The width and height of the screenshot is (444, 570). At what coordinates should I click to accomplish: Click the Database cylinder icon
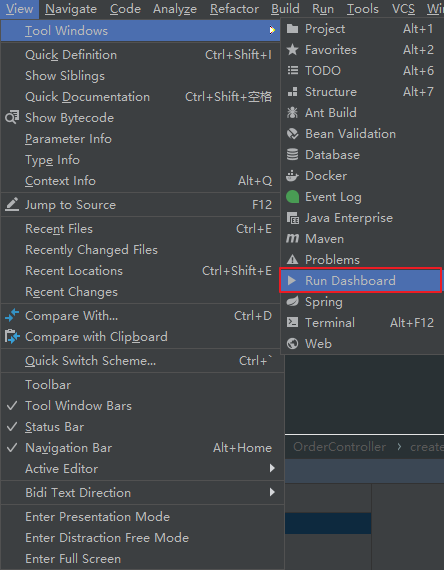(292, 155)
